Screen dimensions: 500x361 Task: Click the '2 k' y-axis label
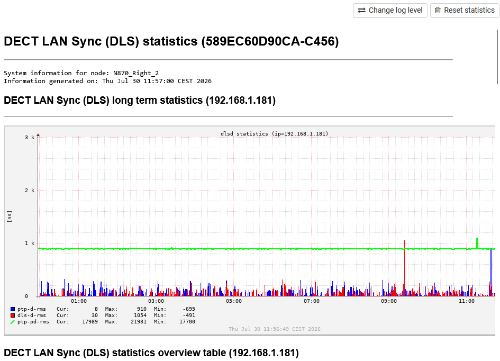pos(29,190)
